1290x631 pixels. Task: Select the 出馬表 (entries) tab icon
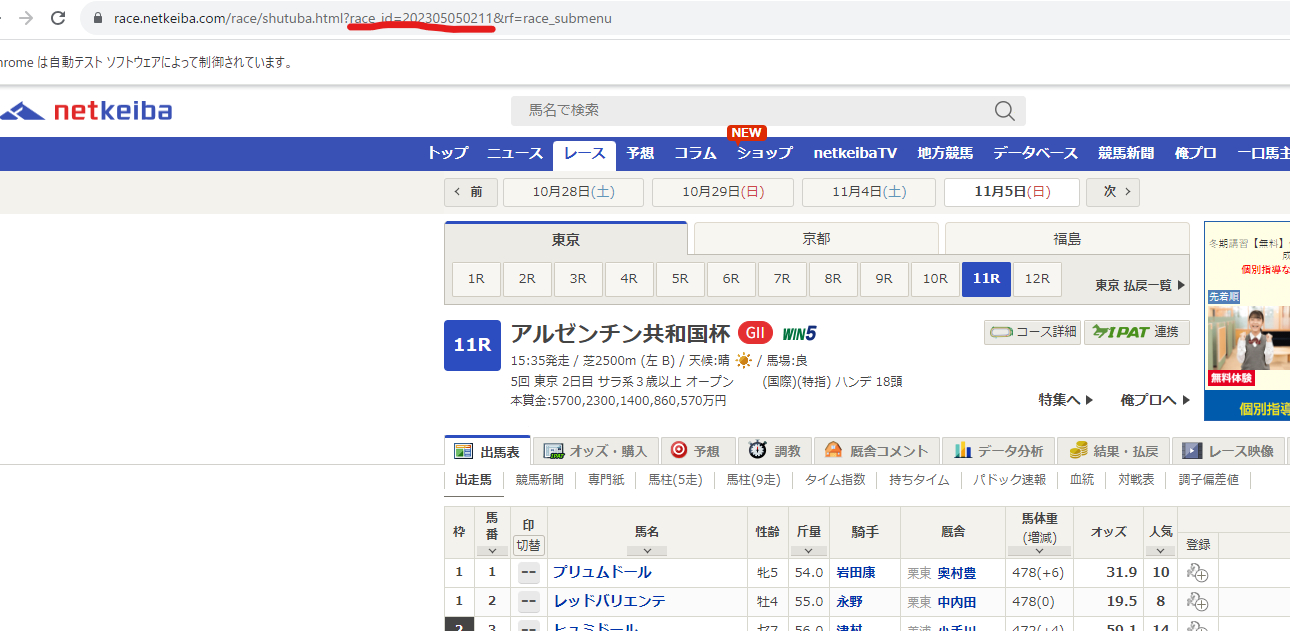point(465,450)
